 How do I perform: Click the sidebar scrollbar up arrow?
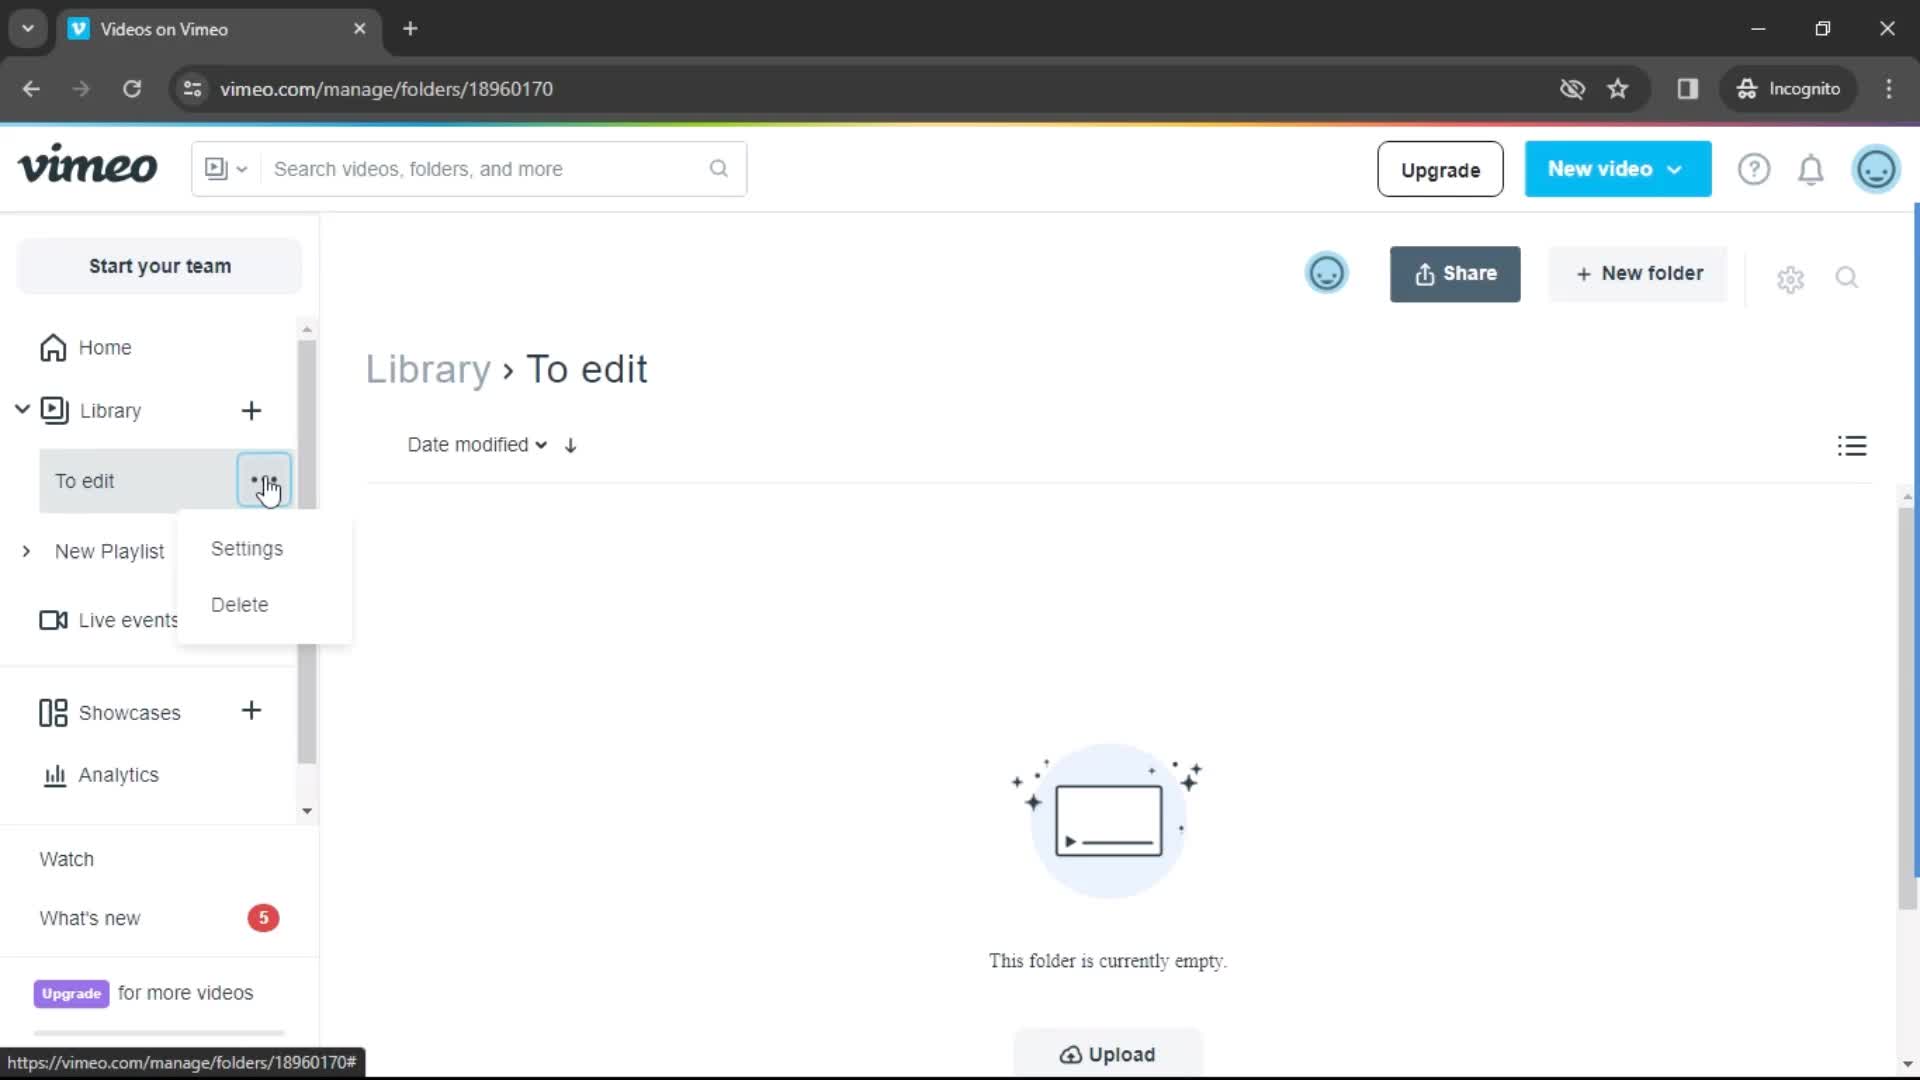307,329
